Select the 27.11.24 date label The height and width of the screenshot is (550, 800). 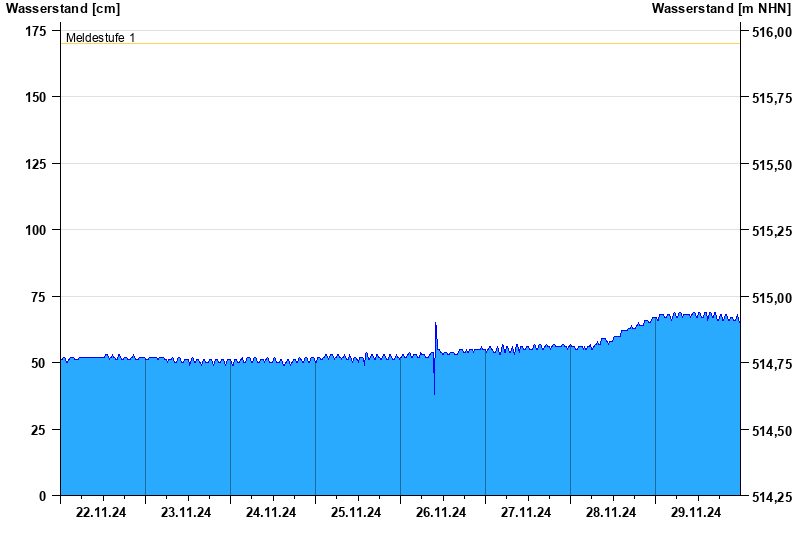pos(526,513)
